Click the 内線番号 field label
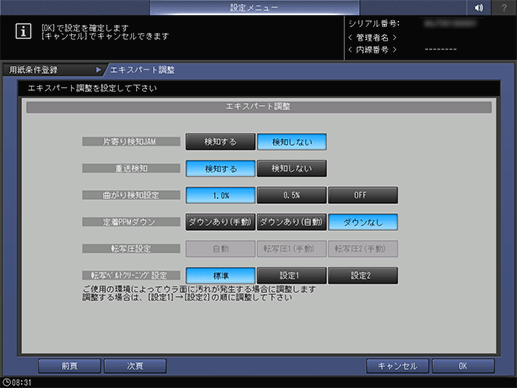 point(372,50)
